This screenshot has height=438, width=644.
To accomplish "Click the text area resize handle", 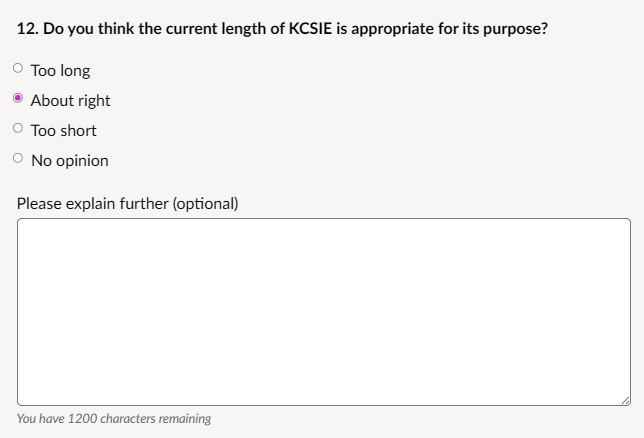I will click(625, 400).
